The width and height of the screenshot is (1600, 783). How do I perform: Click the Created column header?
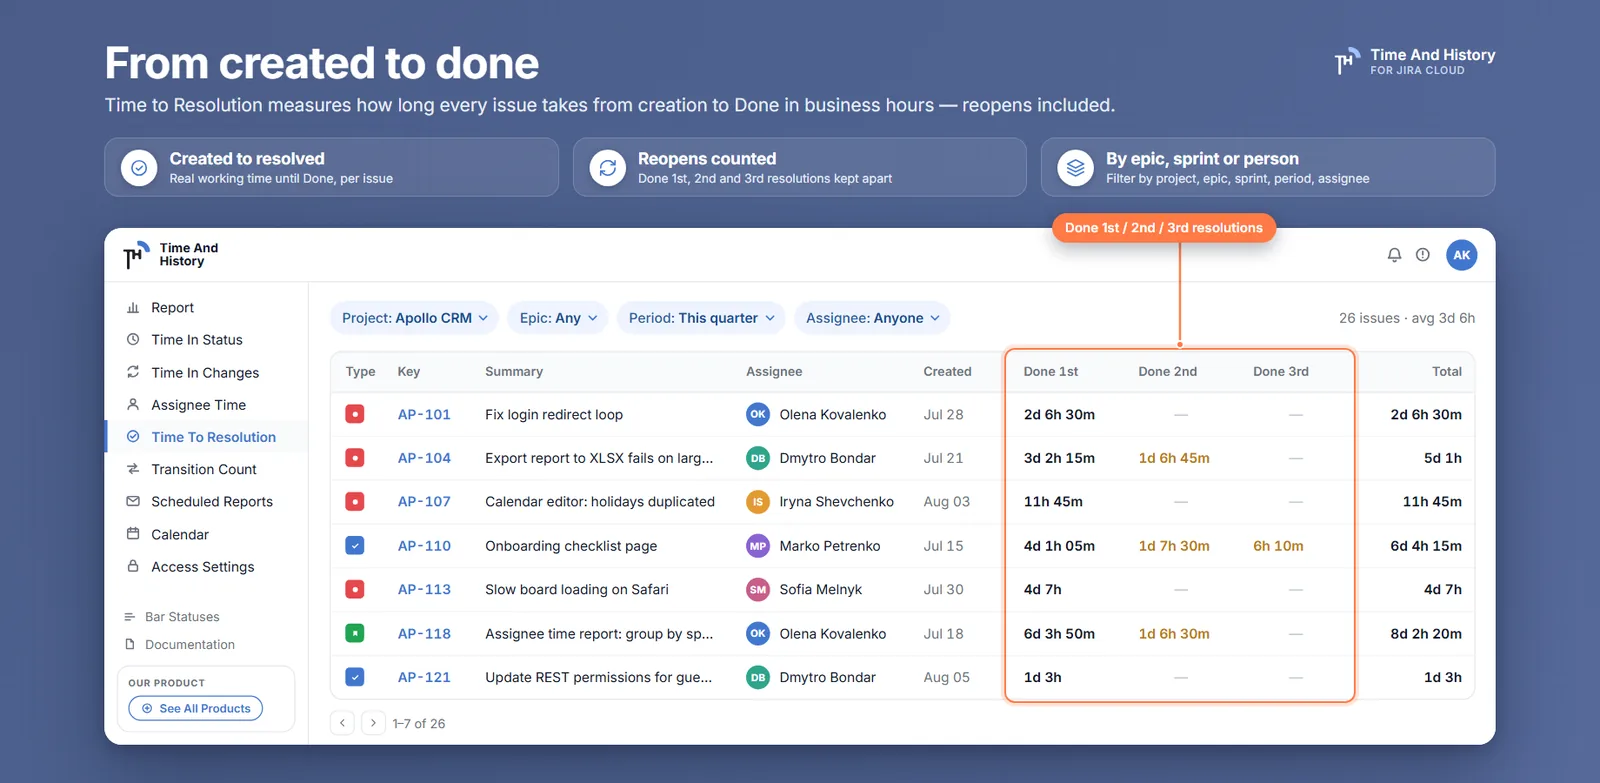(947, 371)
